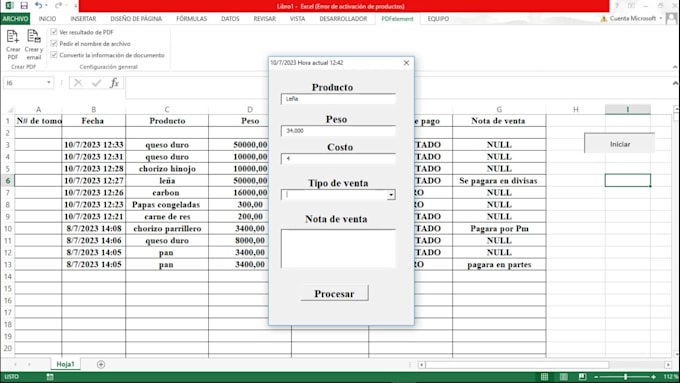Click cell 'pagara en partes'
This screenshot has height=383, width=680.
(x=499, y=265)
